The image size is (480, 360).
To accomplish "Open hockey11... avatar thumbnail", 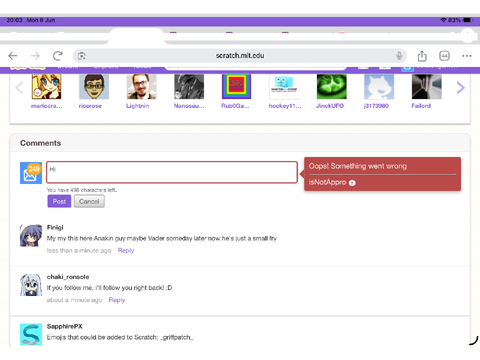I will pos(284,87).
